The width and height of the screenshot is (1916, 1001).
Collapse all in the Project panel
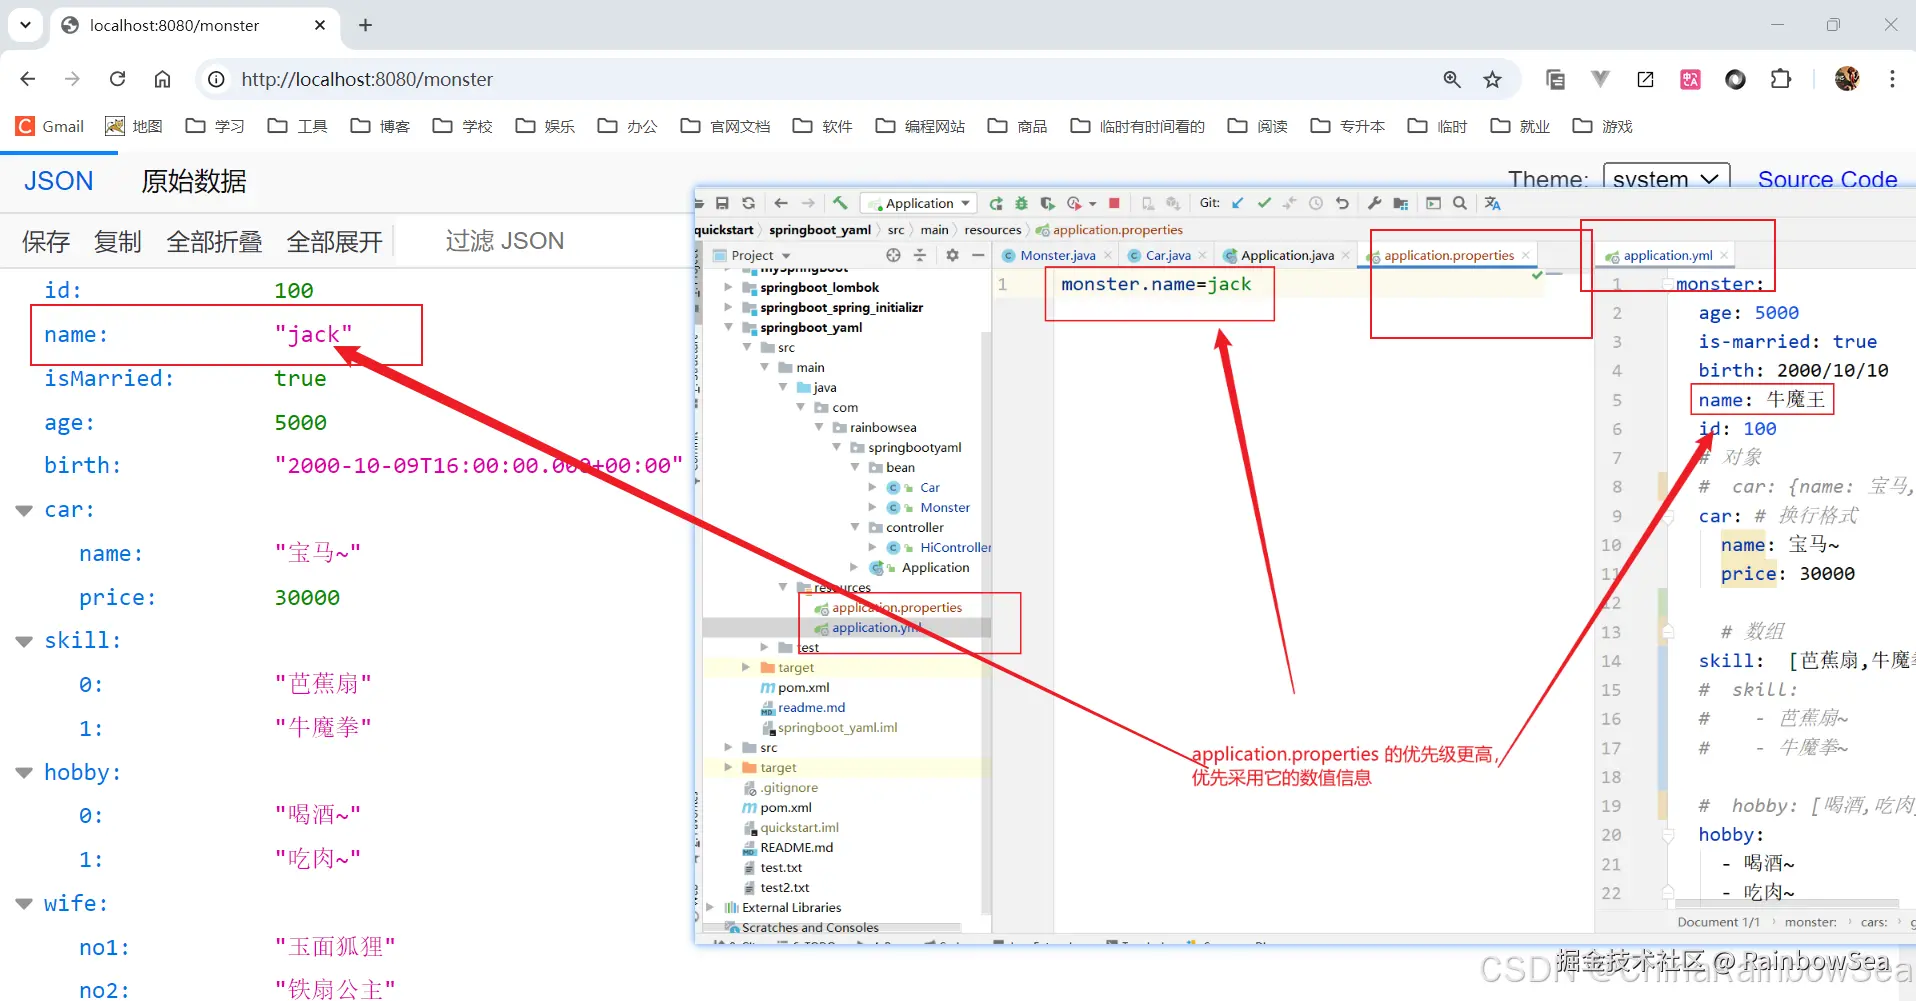tap(920, 255)
